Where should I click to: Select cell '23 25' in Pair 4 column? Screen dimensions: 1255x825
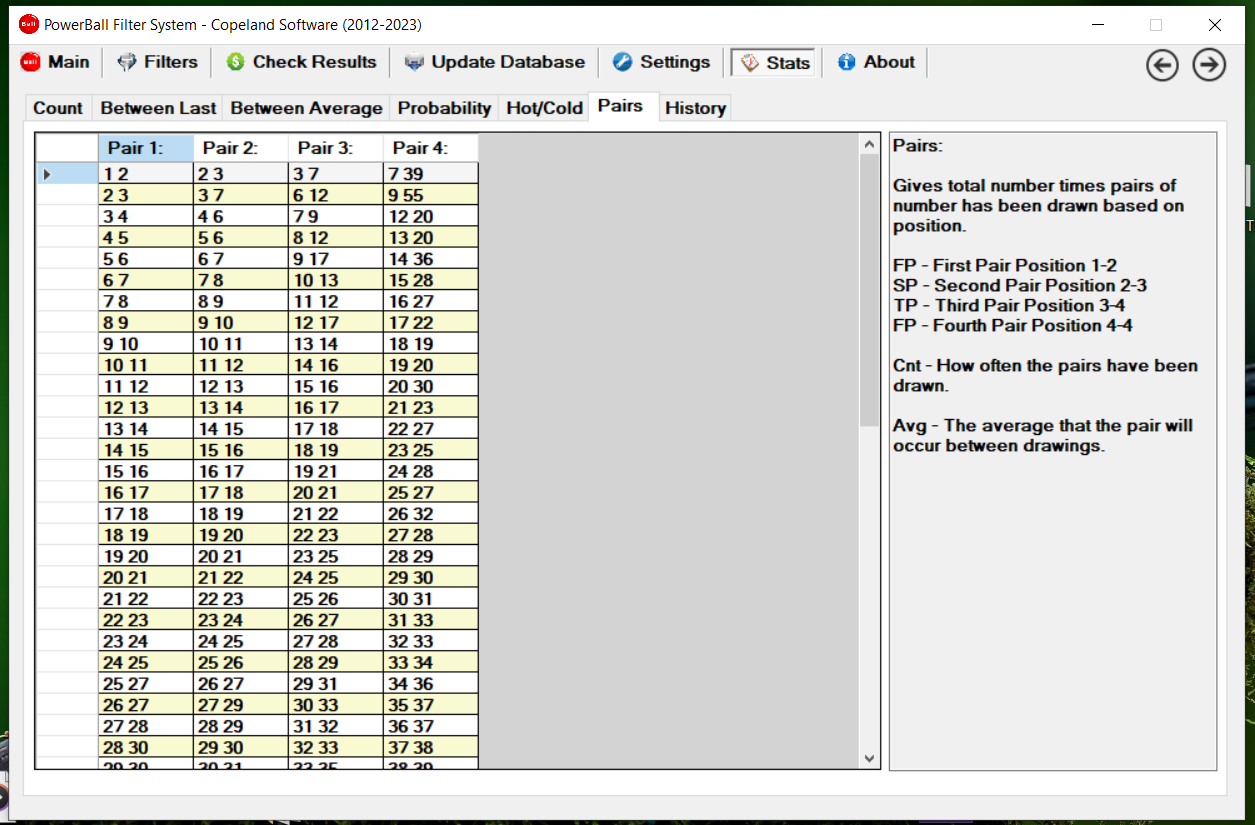(x=431, y=450)
